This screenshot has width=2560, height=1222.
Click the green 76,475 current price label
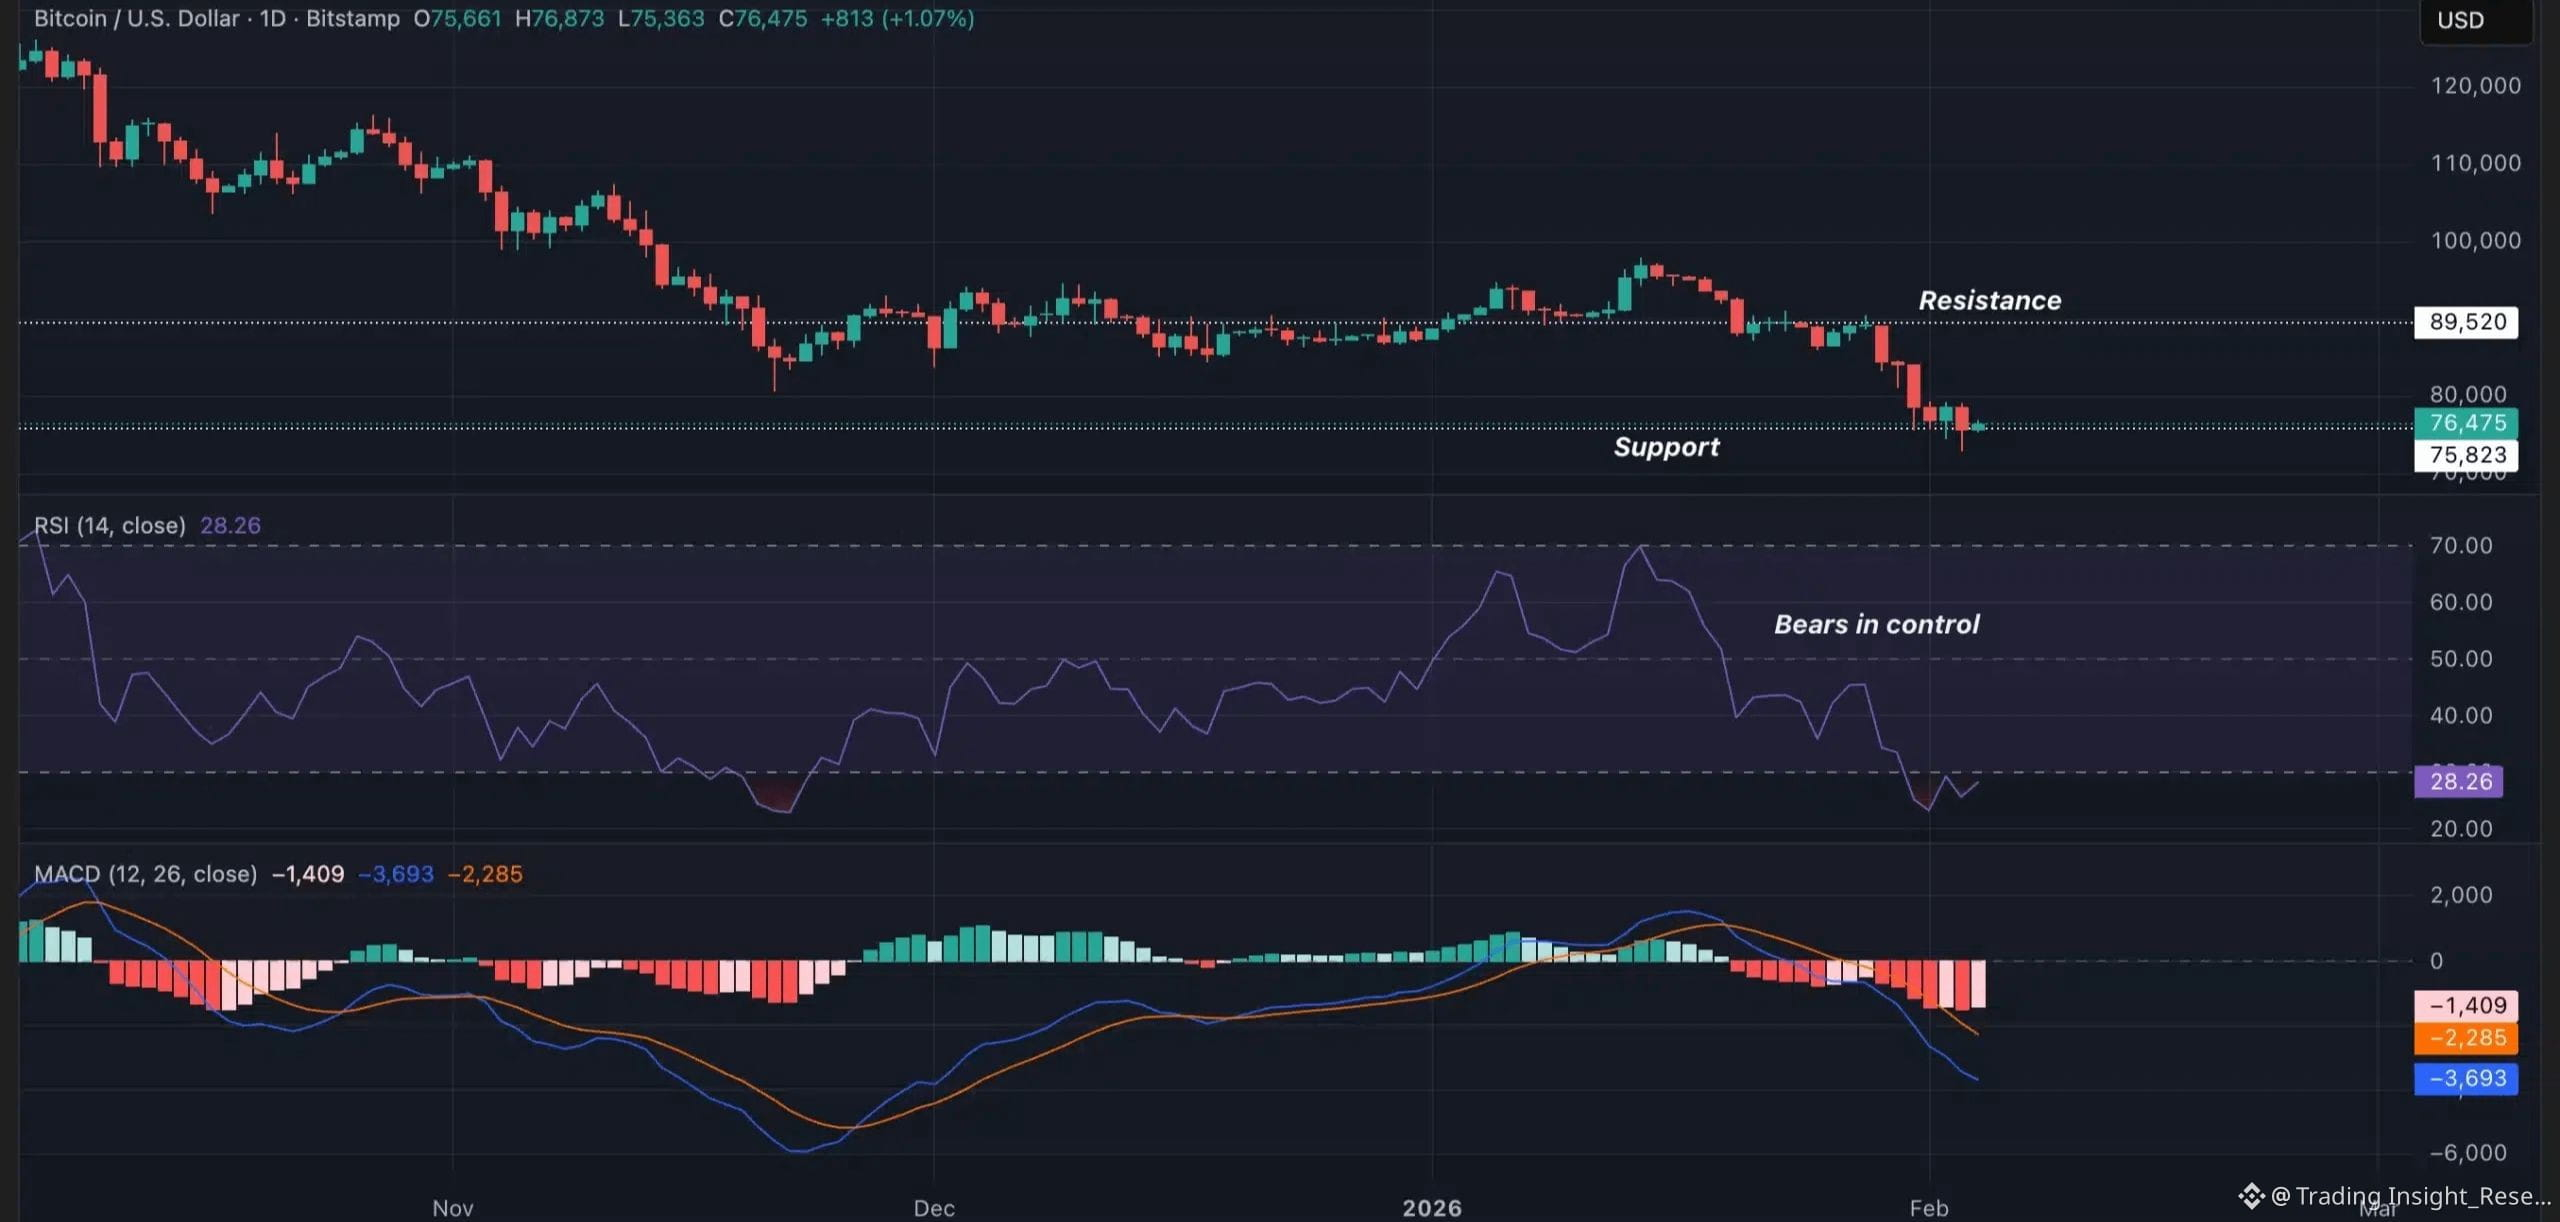pos(2467,423)
